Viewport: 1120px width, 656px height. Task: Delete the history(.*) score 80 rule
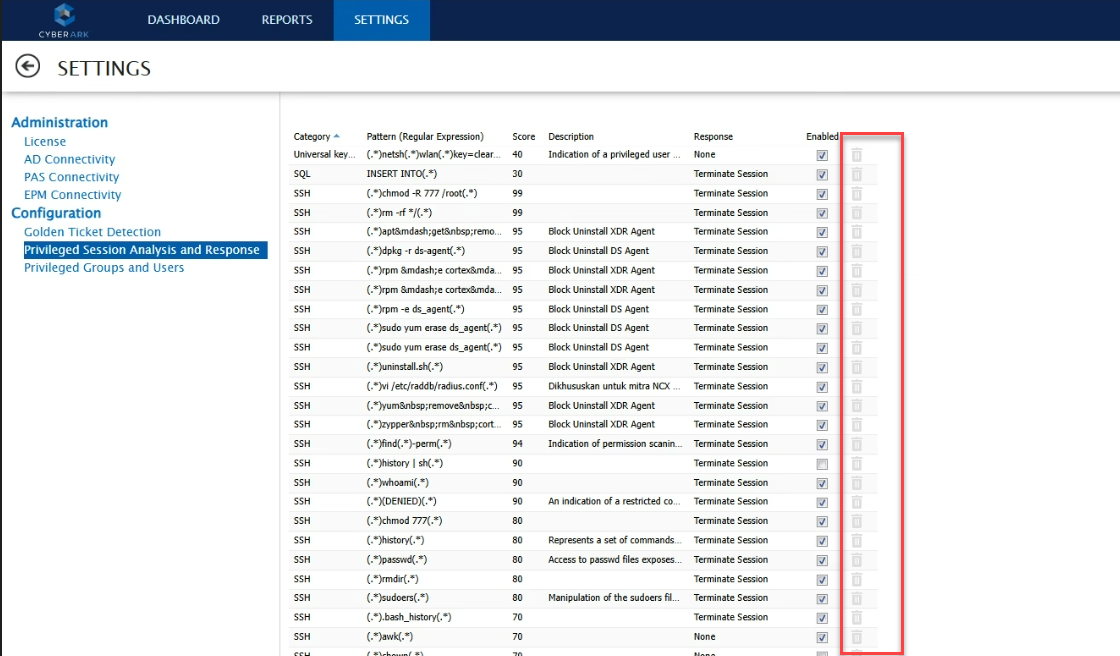(856, 540)
